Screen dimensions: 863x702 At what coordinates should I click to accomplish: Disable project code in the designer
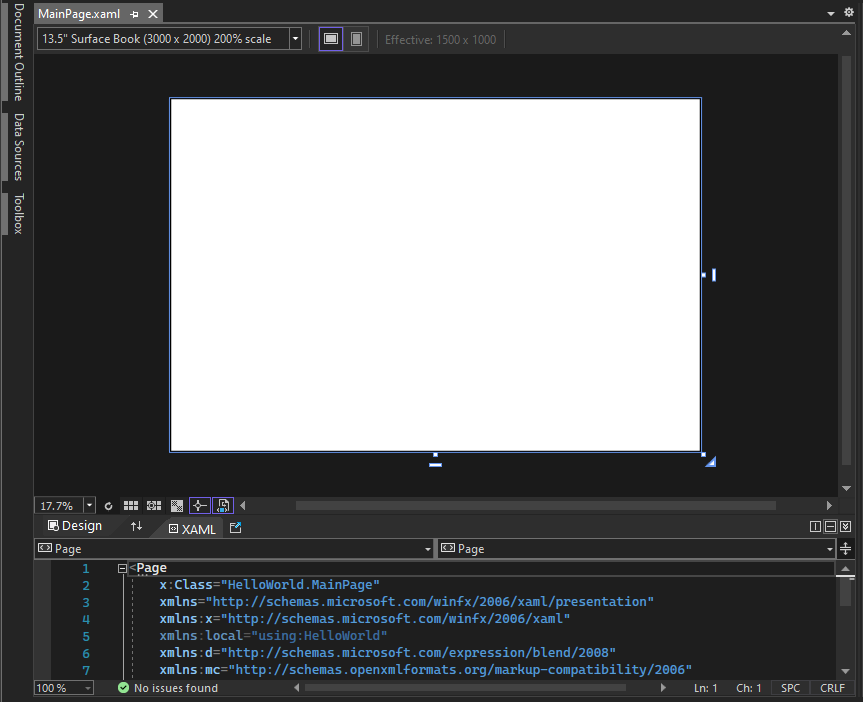[222, 505]
